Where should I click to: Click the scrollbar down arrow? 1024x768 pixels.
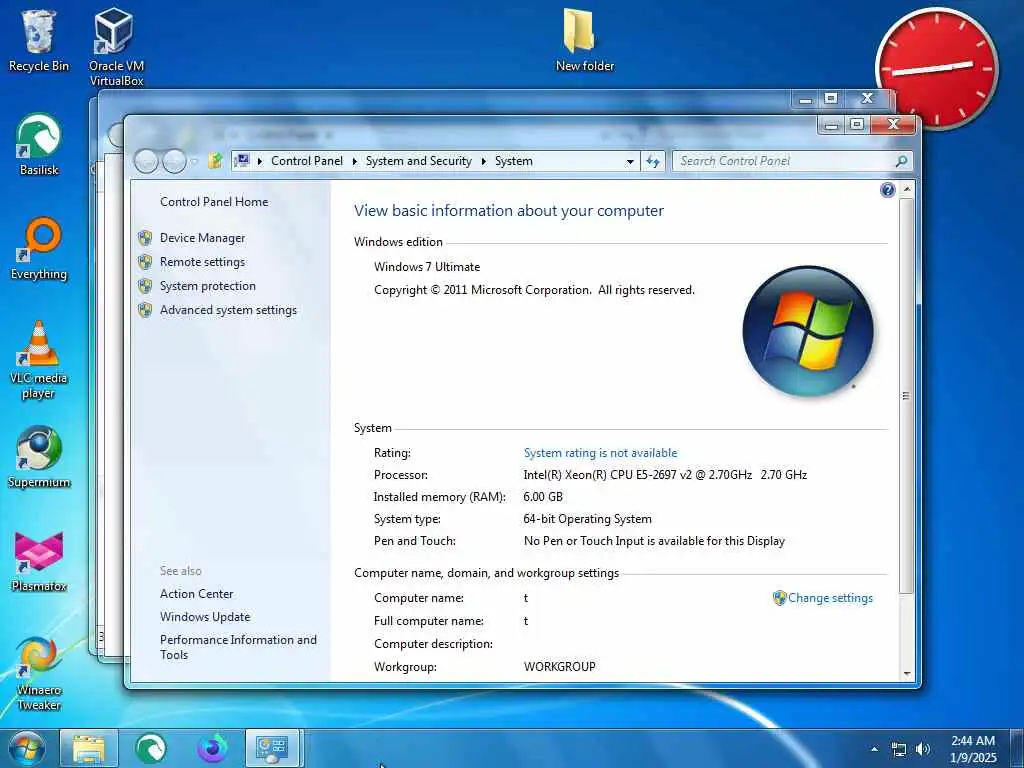[906, 673]
